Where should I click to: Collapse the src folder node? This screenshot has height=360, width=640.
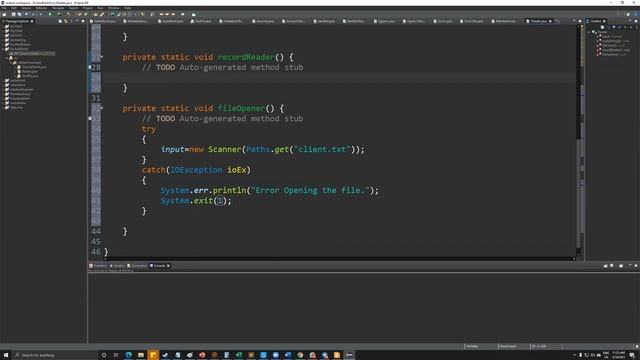pos(7,58)
